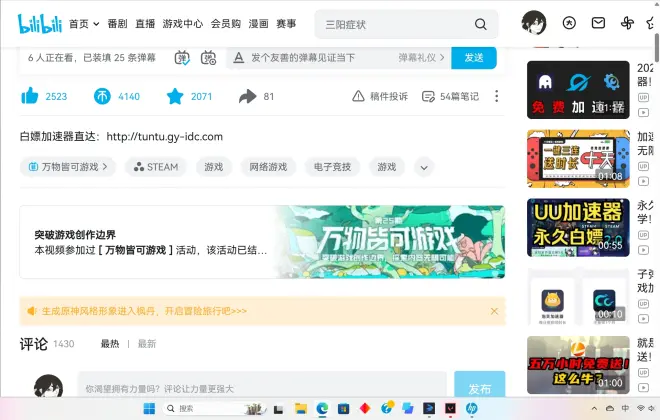The image size is (660, 420).
Task: Open the danmaku font style selector
Action: point(238,58)
